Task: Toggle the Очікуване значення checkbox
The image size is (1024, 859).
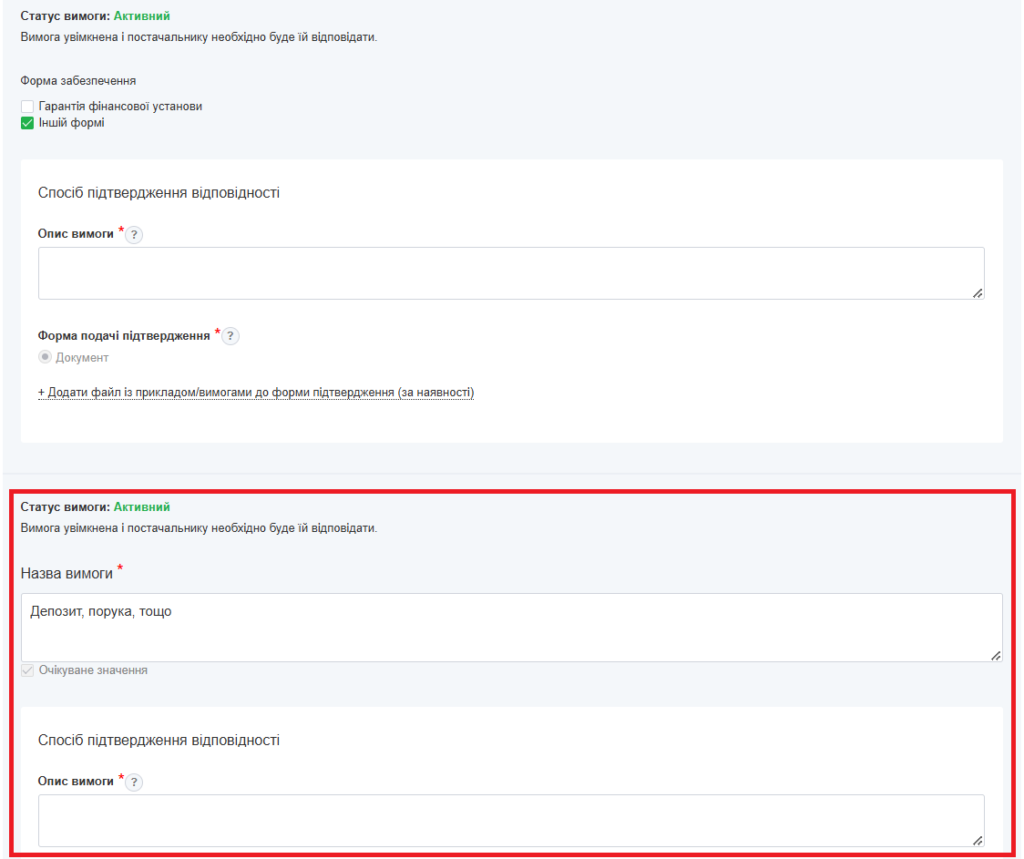Action: pyautogui.click(x=28, y=670)
